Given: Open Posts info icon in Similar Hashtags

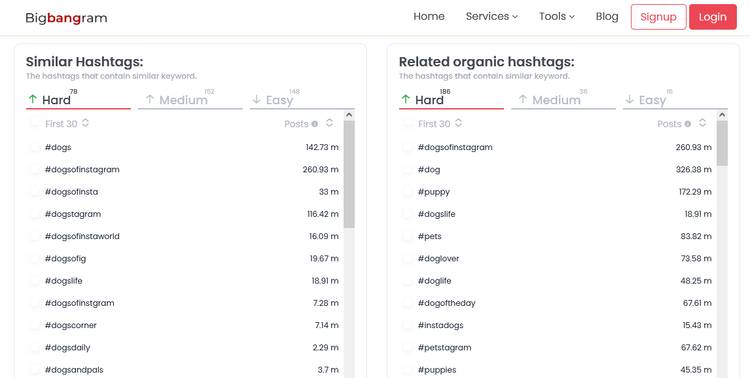Looking at the screenshot, I should pyautogui.click(x=314, y=124).
